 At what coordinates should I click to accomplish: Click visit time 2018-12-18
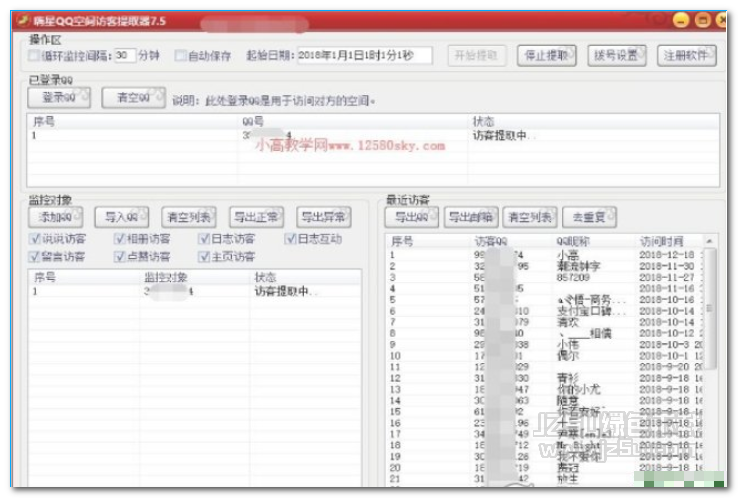666,255
